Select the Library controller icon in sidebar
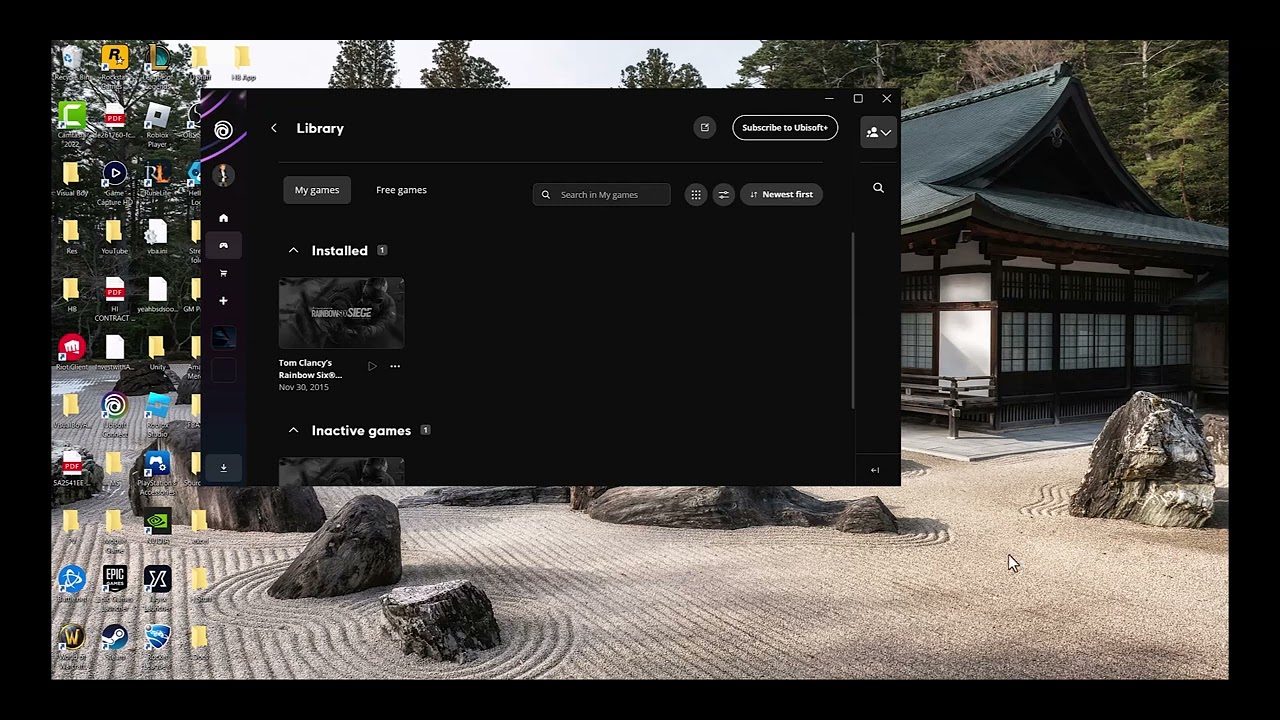Viewport: 1280px width, 720px height. tap(223, 245)
